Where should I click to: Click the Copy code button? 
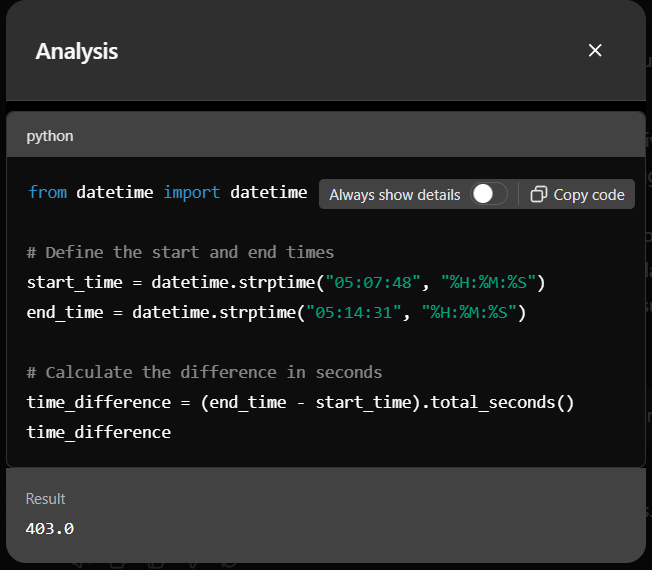tap(578, 194)
